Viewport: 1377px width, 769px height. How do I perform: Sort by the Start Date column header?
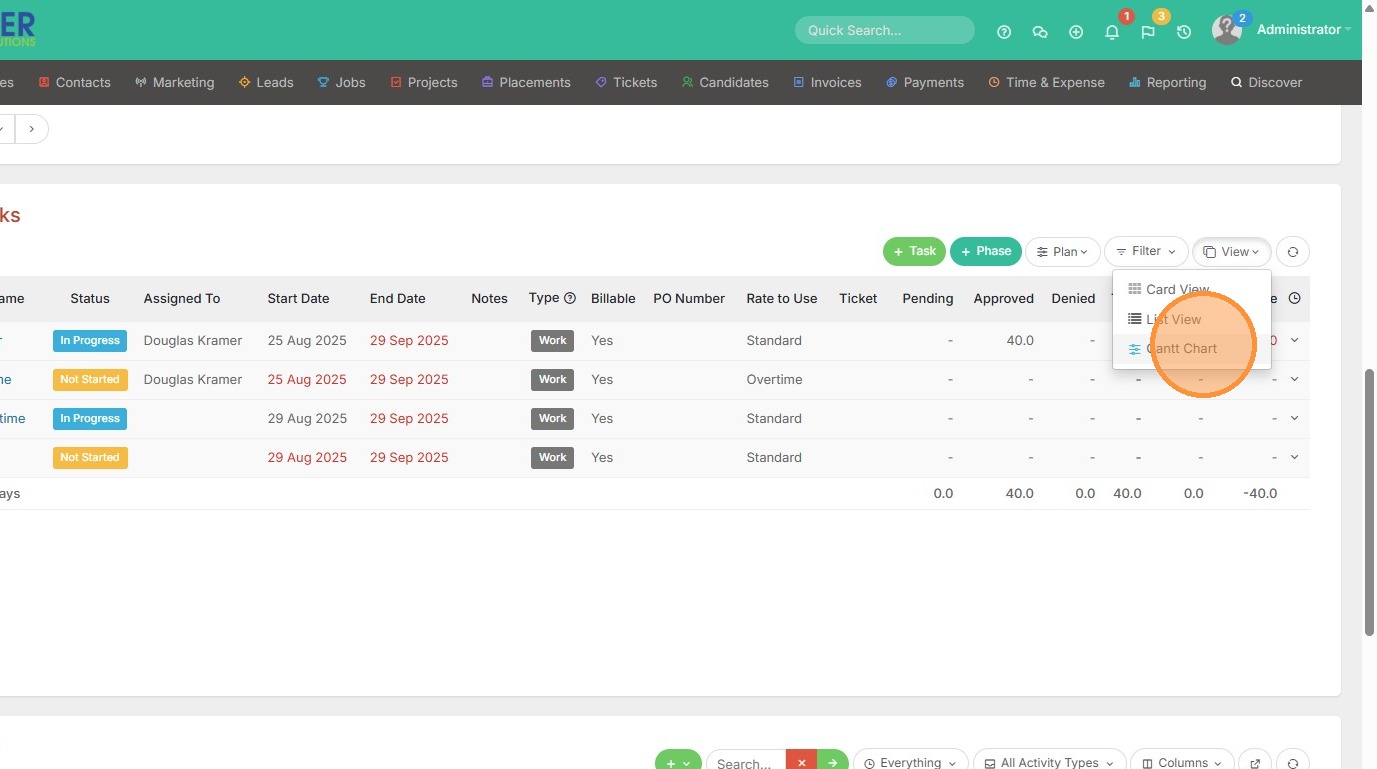pyautogui.click(x=298, y=298)
